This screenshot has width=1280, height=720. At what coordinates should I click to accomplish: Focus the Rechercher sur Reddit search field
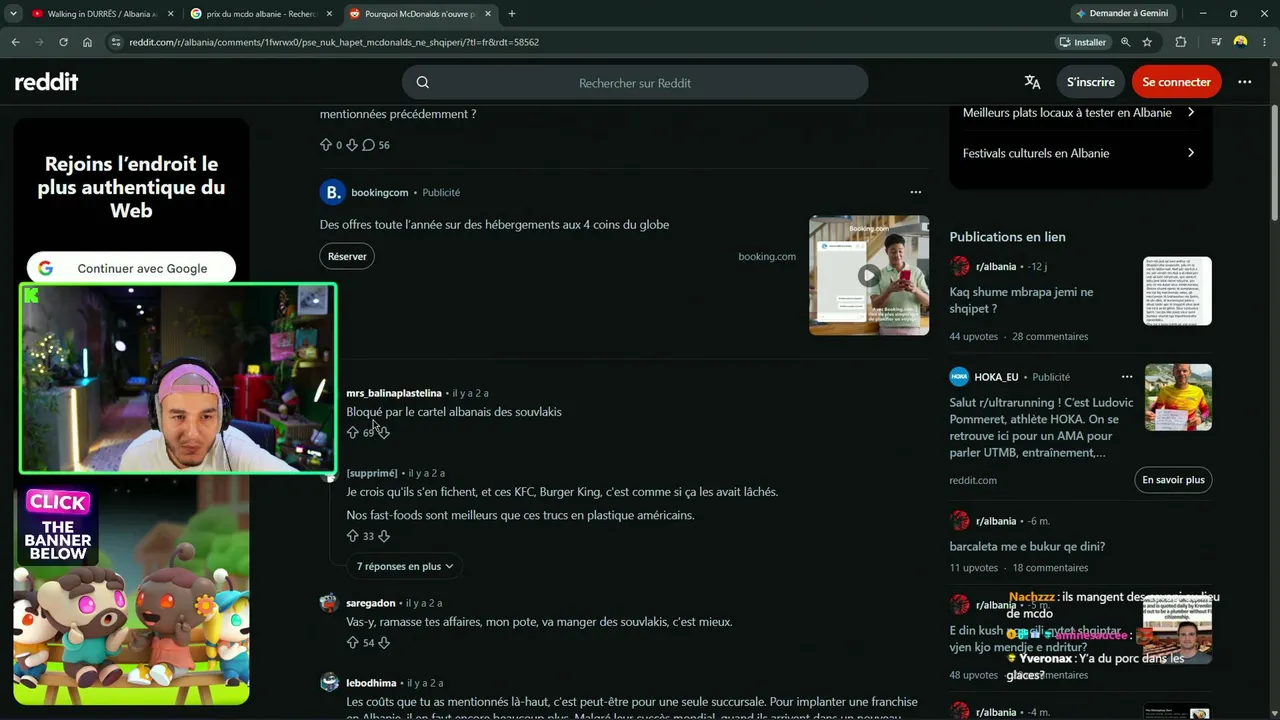pyautogui.click(x=635, y=83)
